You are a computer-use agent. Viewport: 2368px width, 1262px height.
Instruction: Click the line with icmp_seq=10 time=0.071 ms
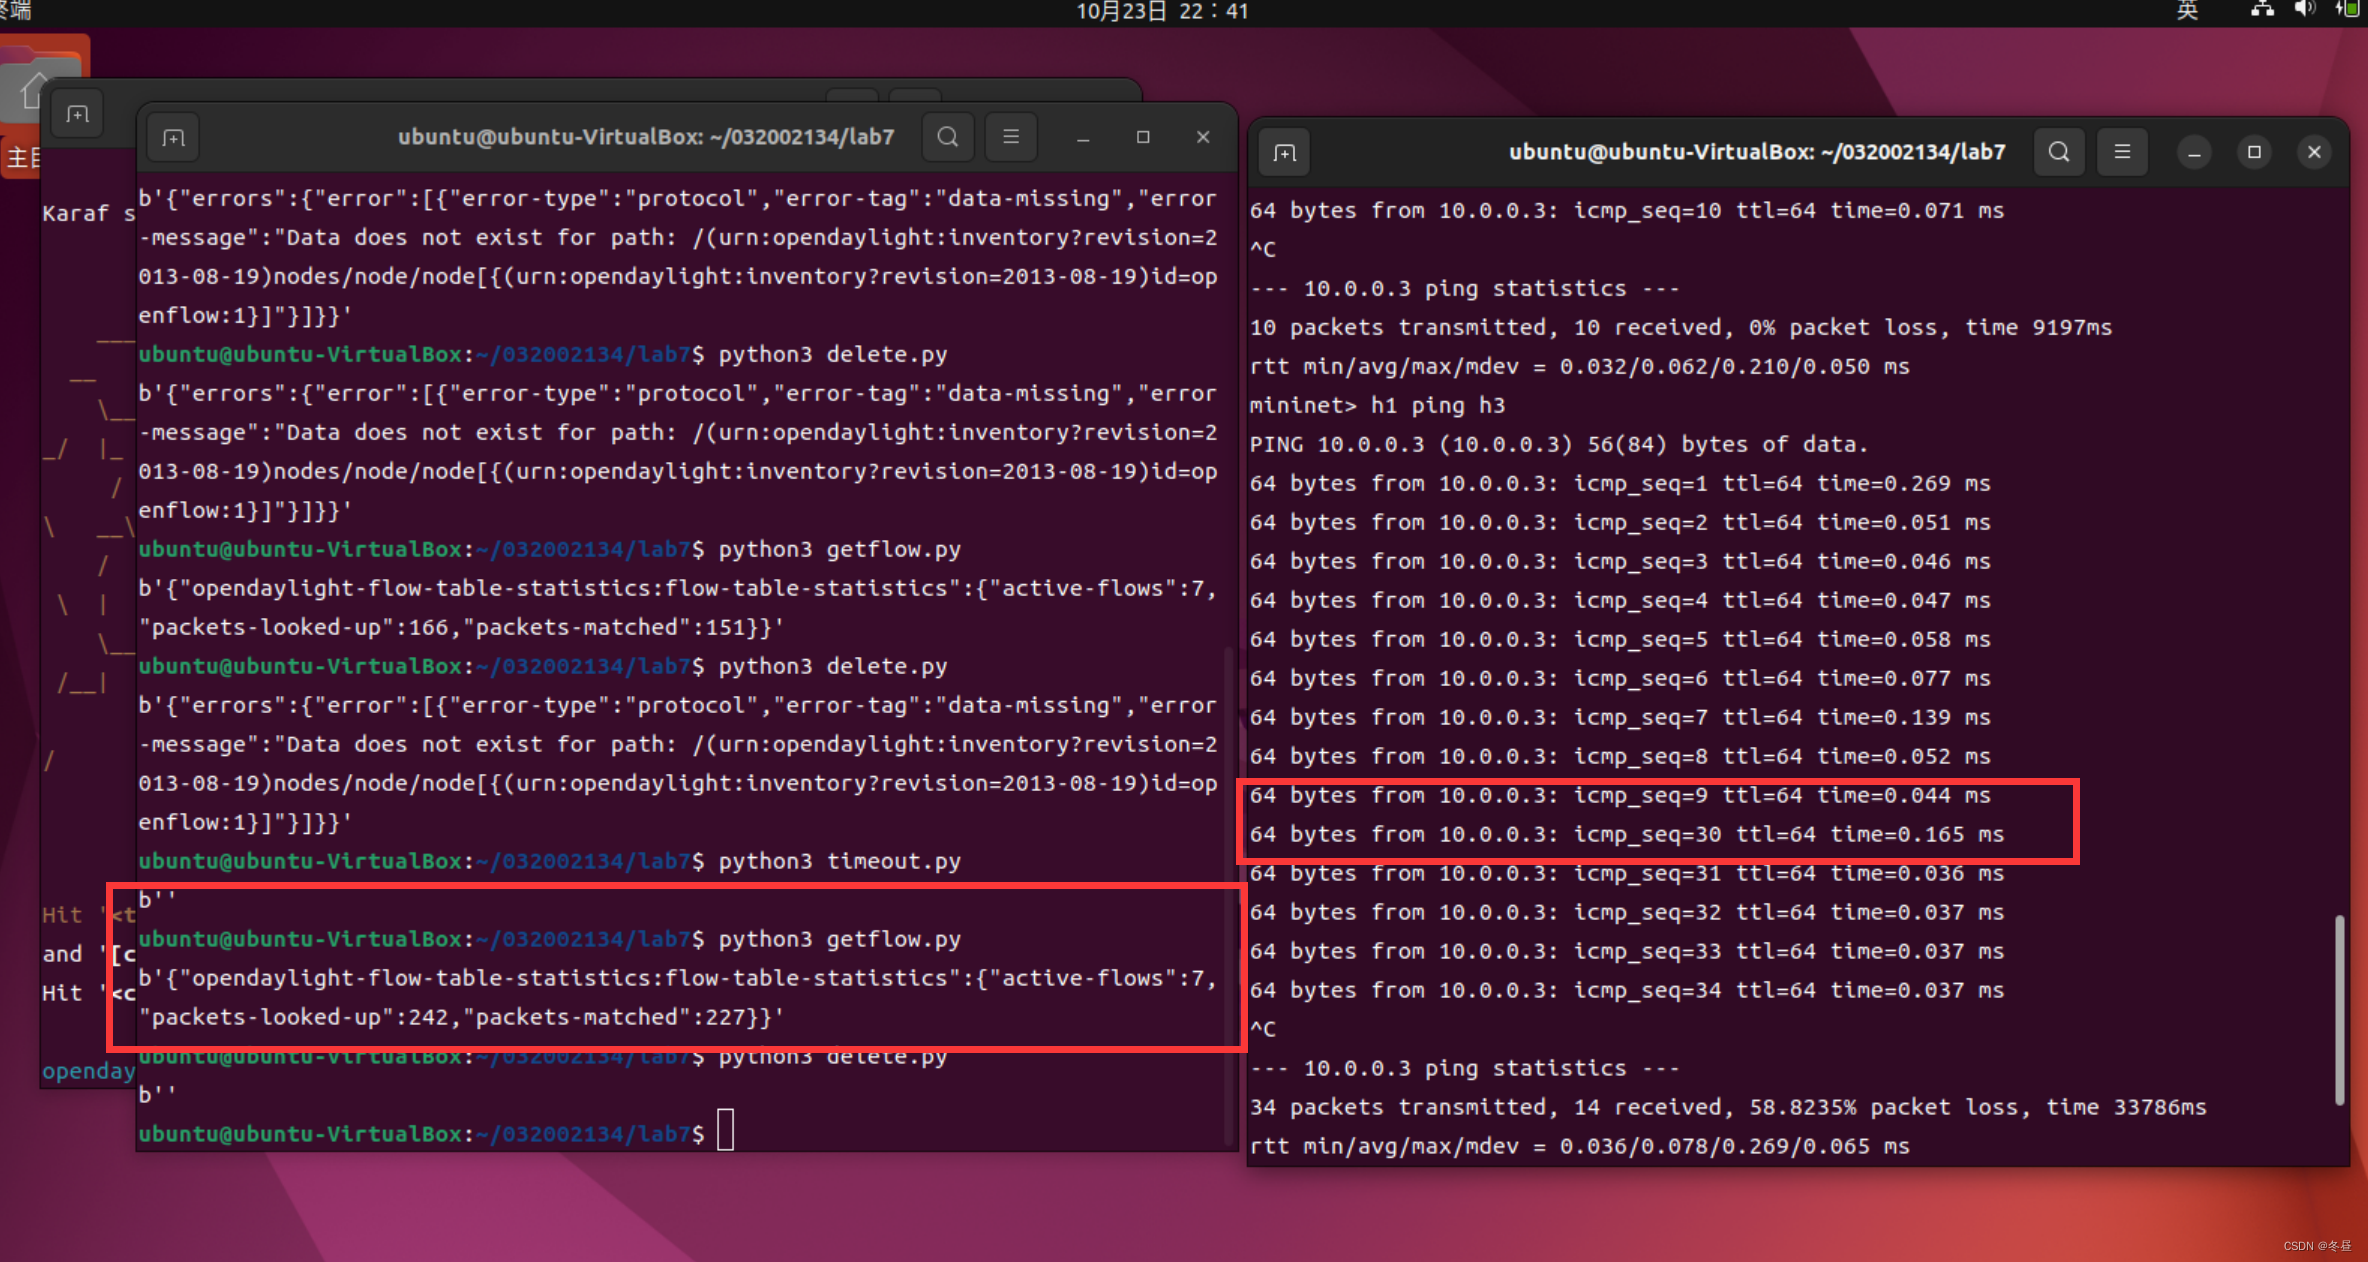(1627, 210)
